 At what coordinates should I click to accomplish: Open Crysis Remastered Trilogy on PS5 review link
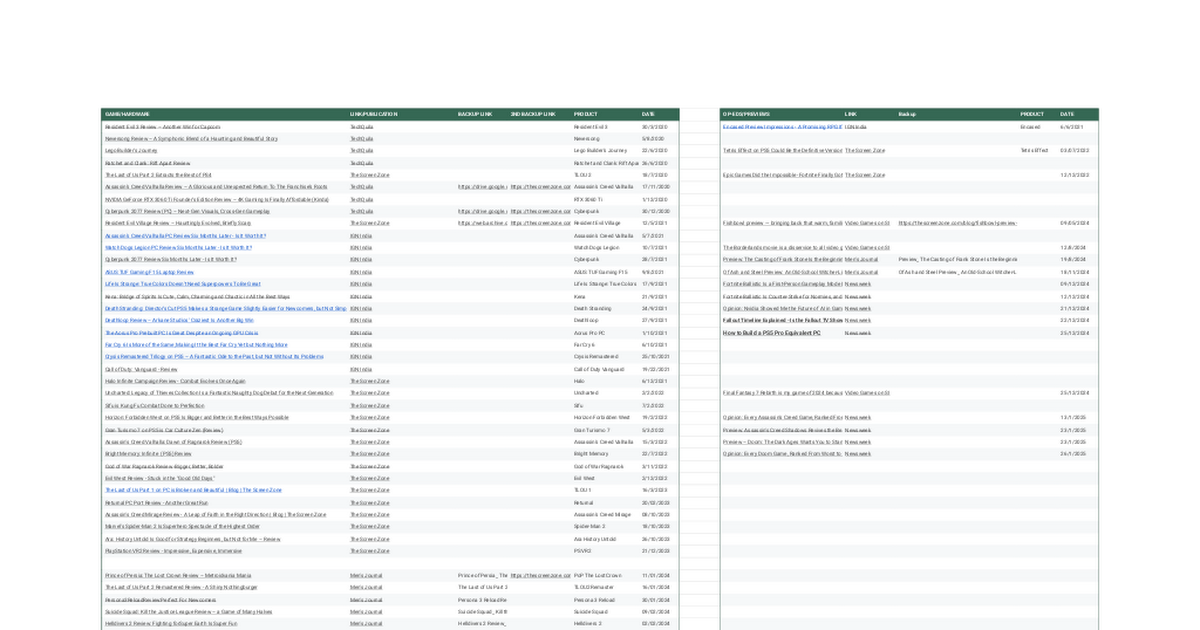pyautogui.click(x=214, y=357)
